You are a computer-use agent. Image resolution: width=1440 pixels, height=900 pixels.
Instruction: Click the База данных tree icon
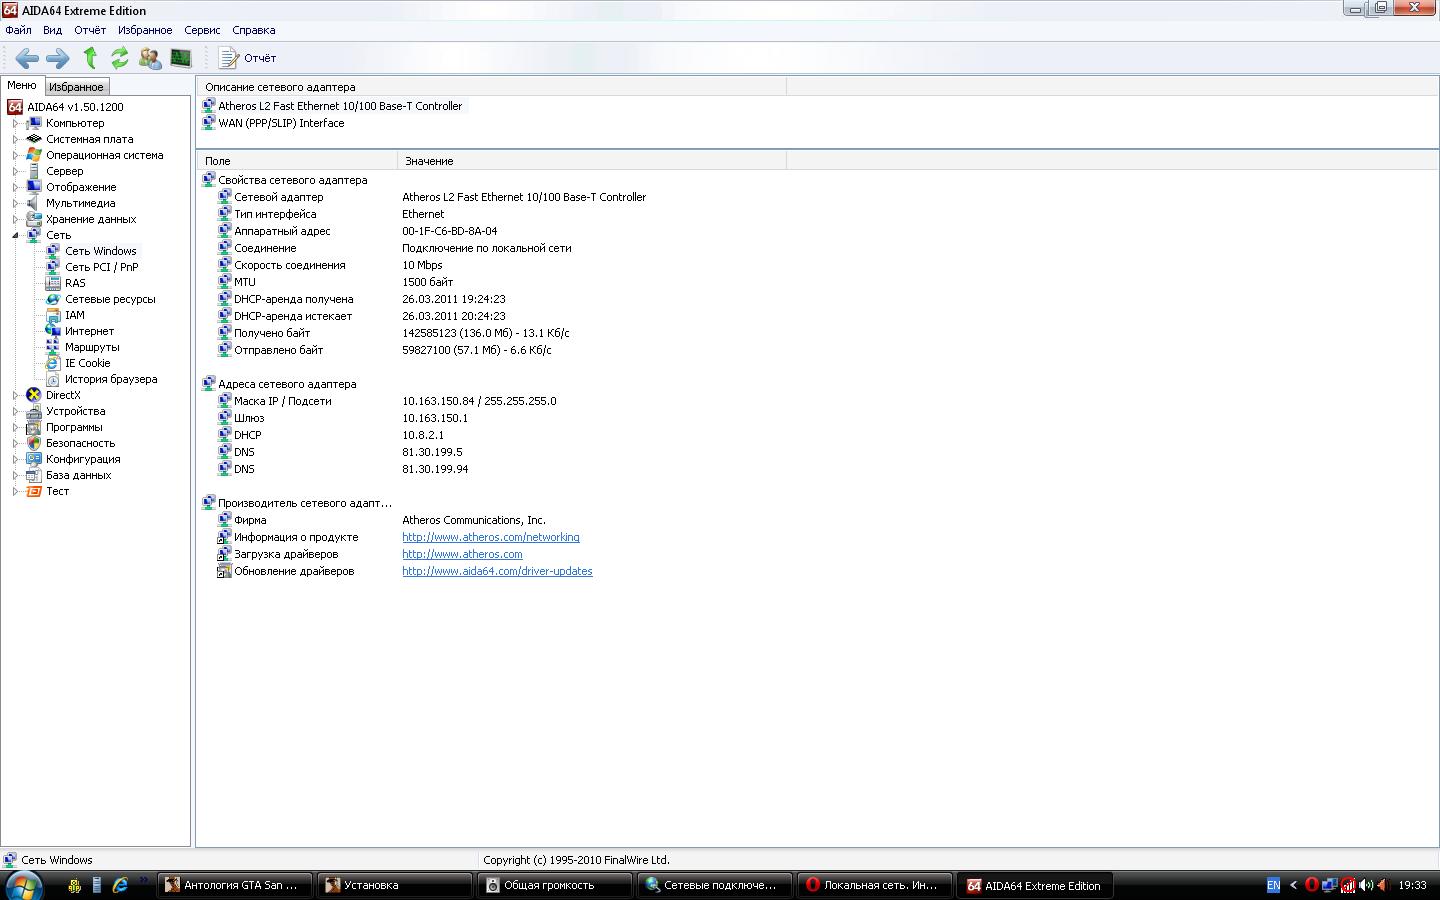click(x=34, y=475)
